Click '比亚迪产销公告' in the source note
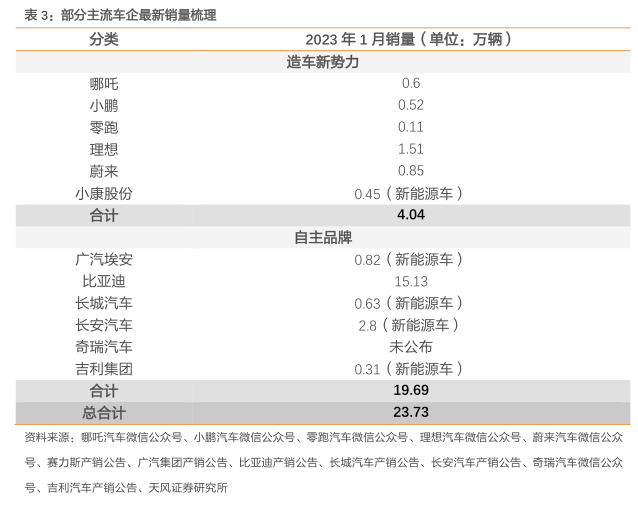This screenshot has width=638, height=508. tap(278, 463)
